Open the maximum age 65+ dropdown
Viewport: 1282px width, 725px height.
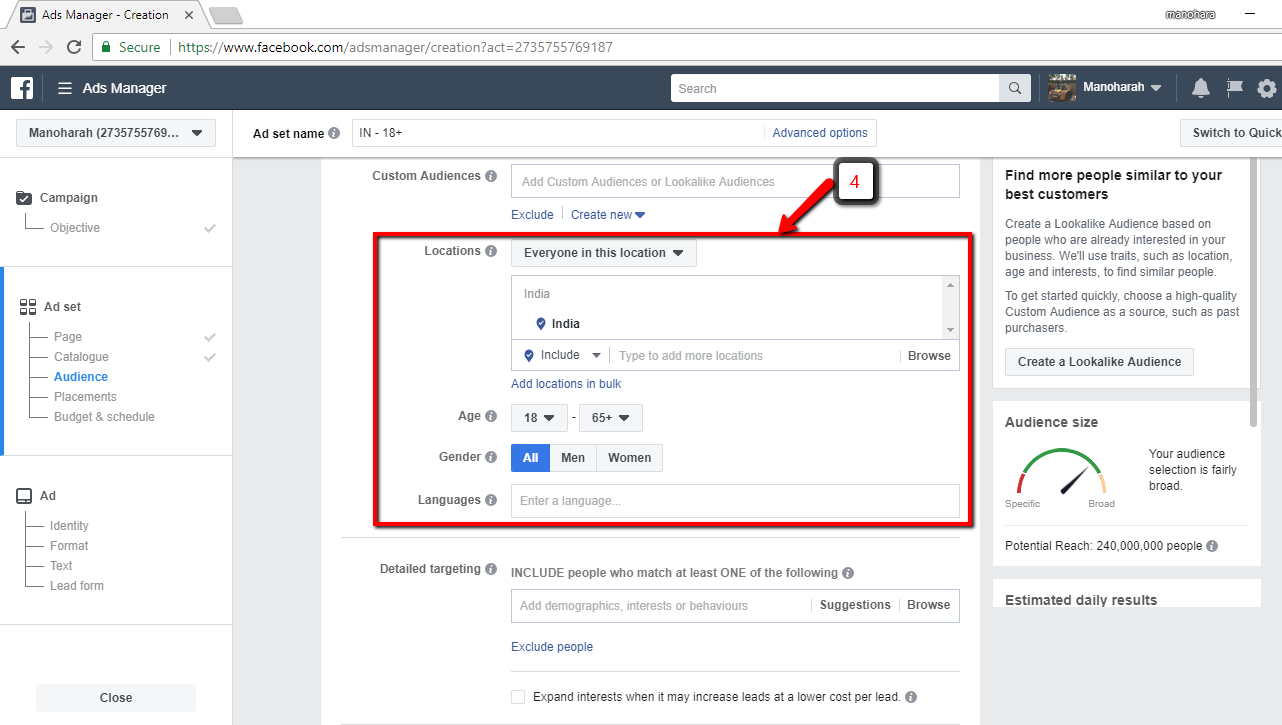611,418
